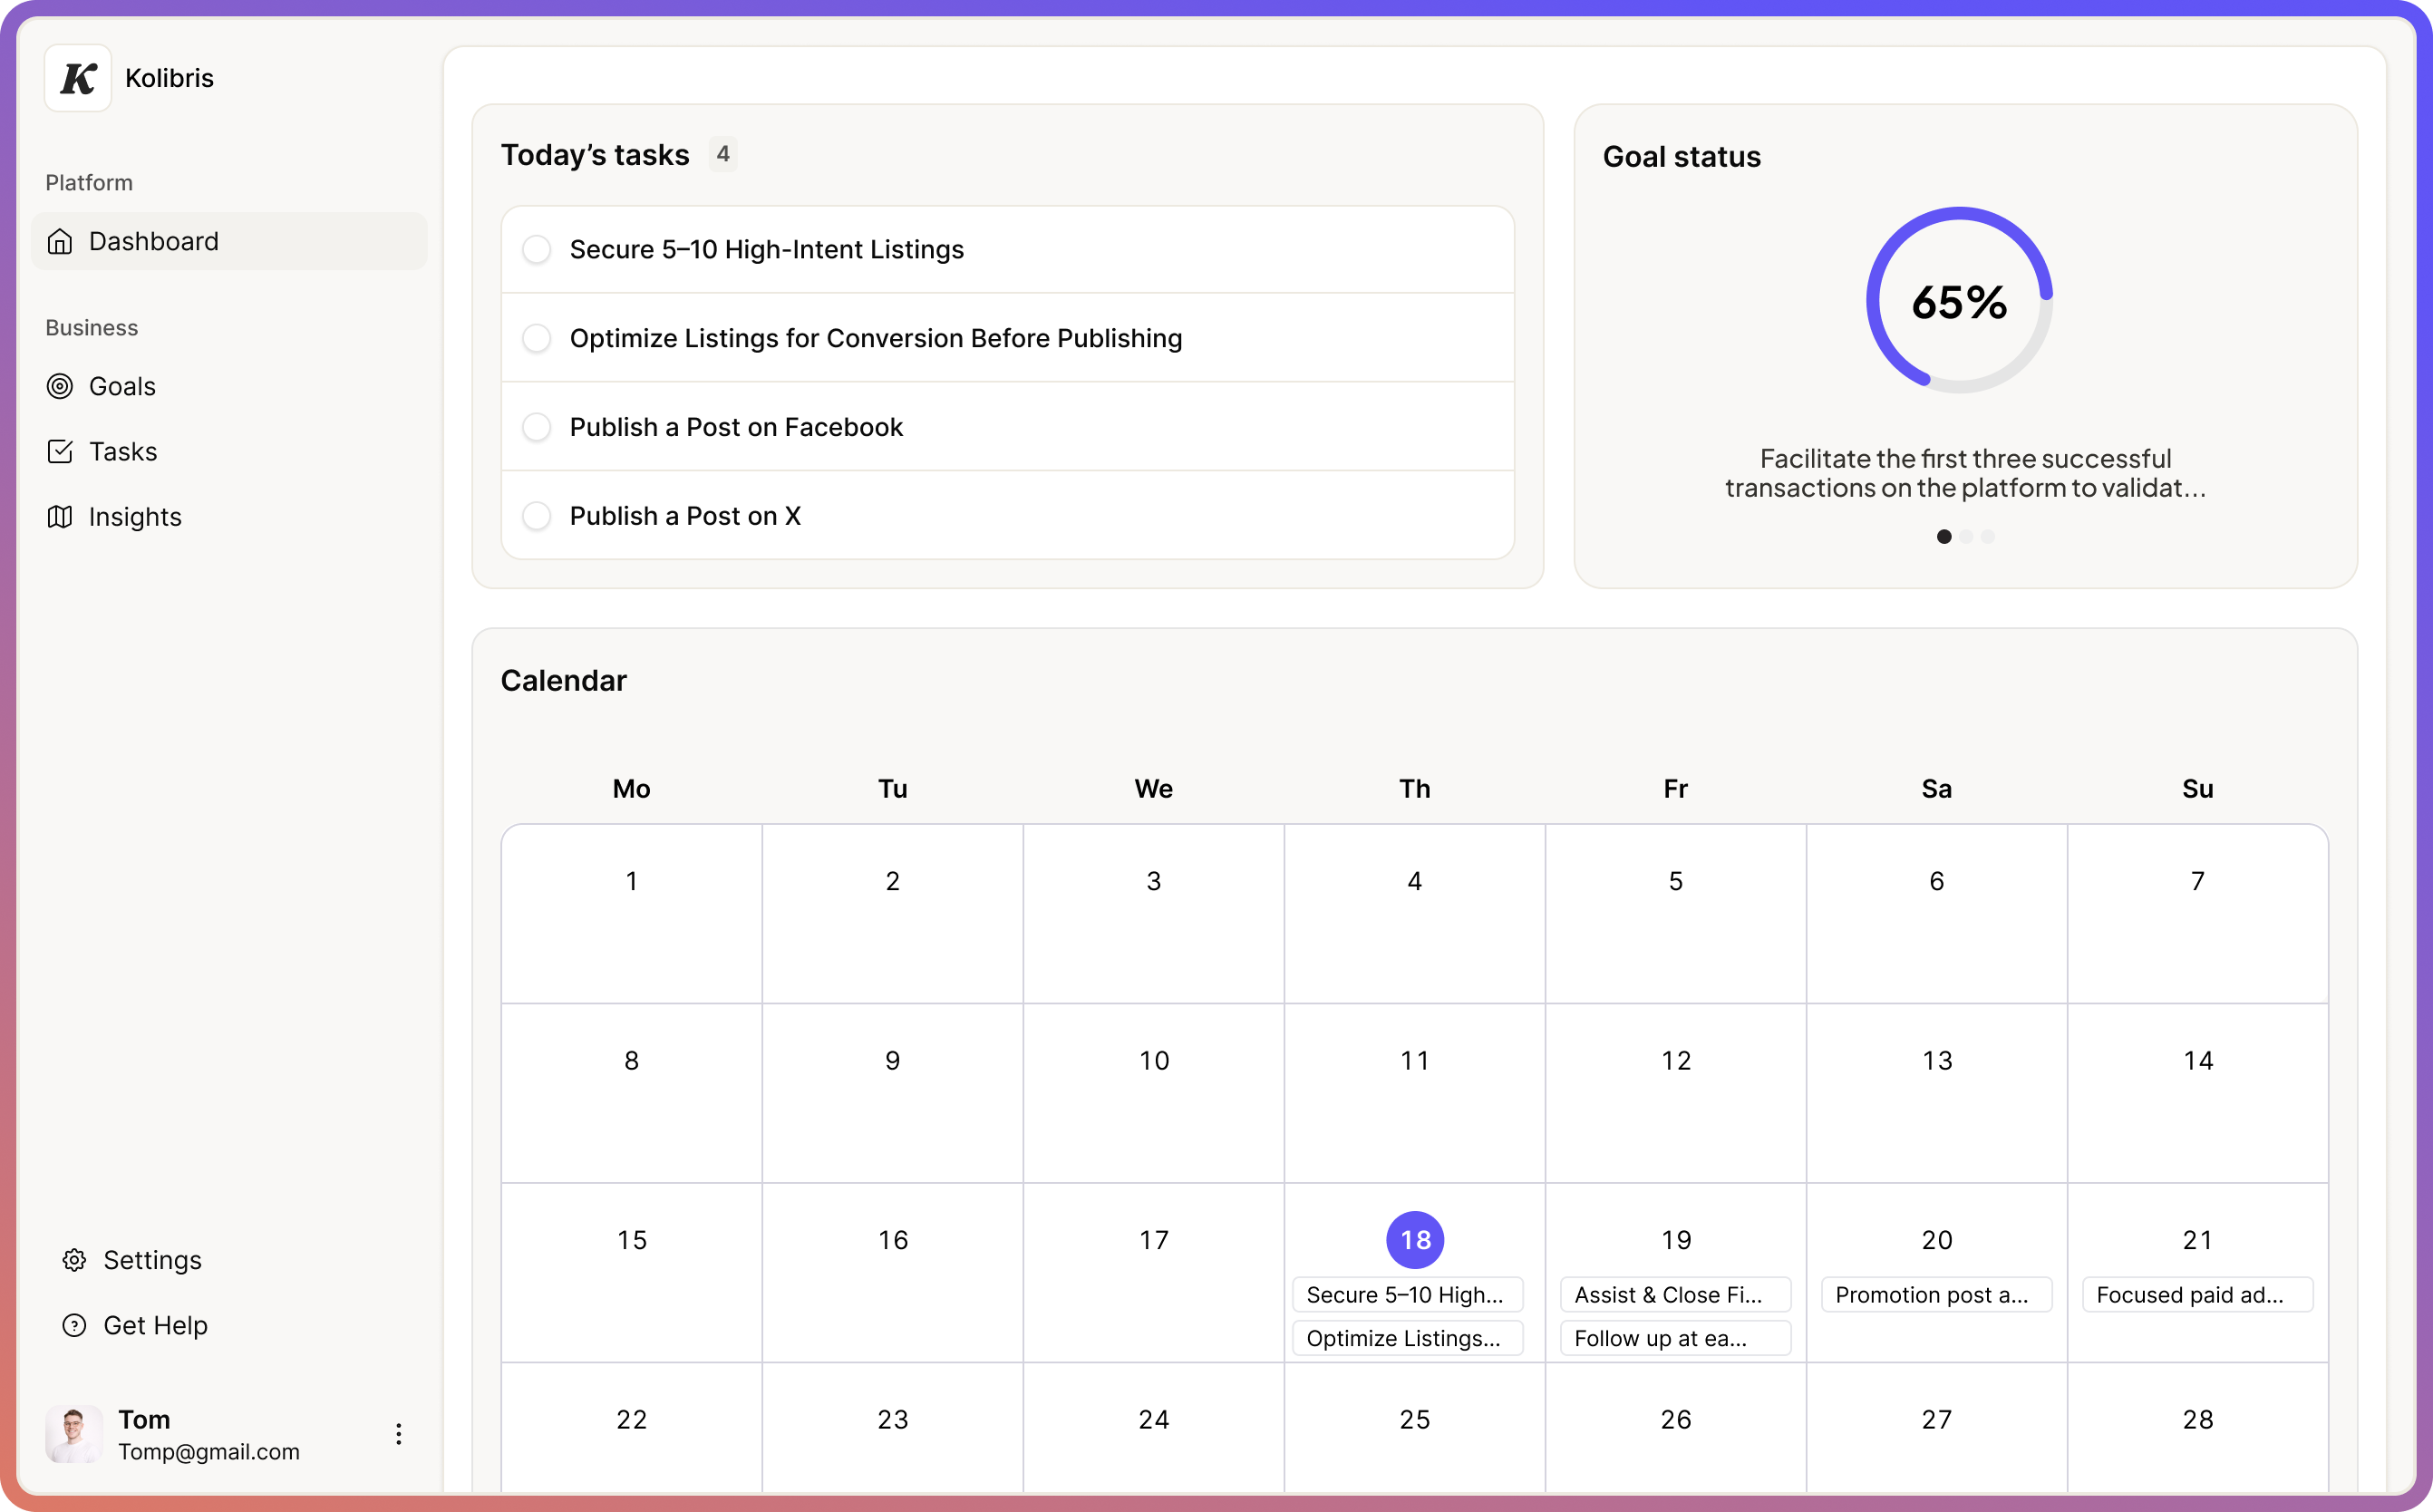This screenshot has width=2433, height=1512.
Task: Open the three-dot menu next to Tom's account
Action: 398,1434
